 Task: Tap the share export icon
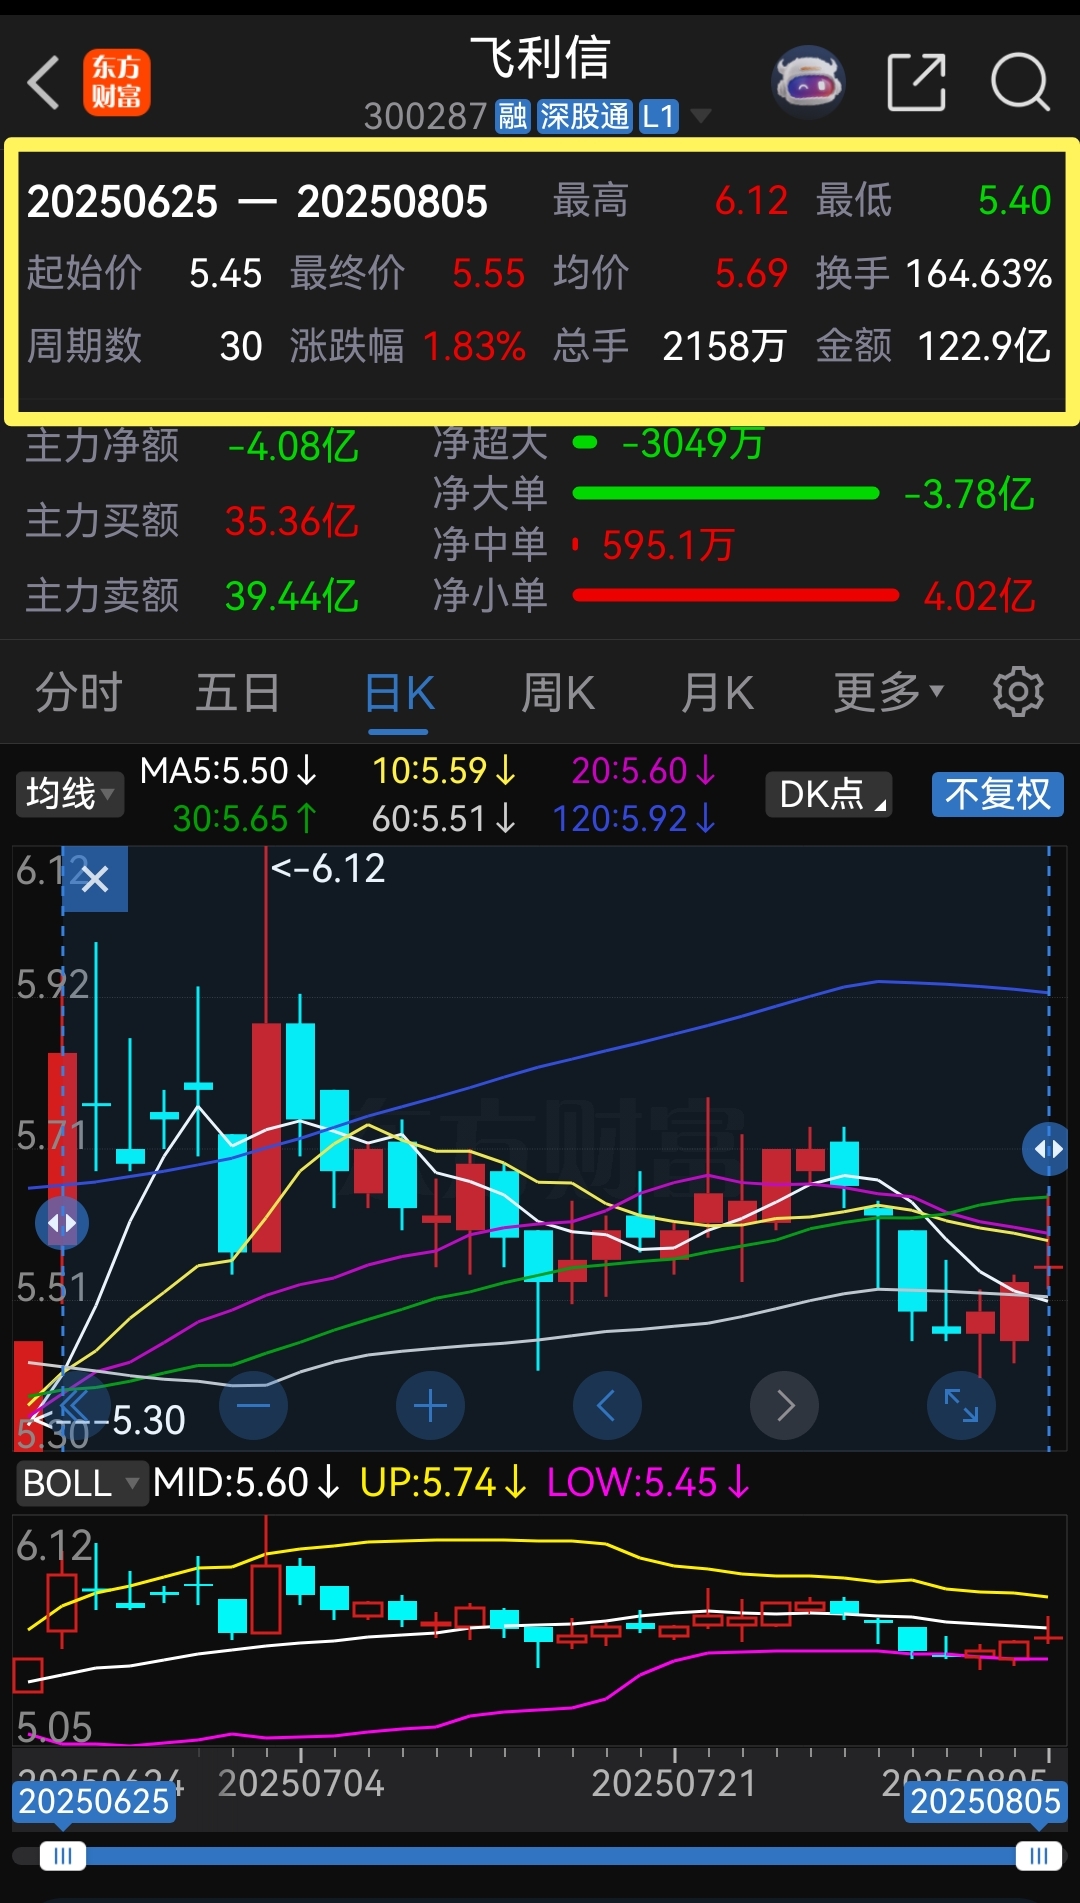[917, 83]
